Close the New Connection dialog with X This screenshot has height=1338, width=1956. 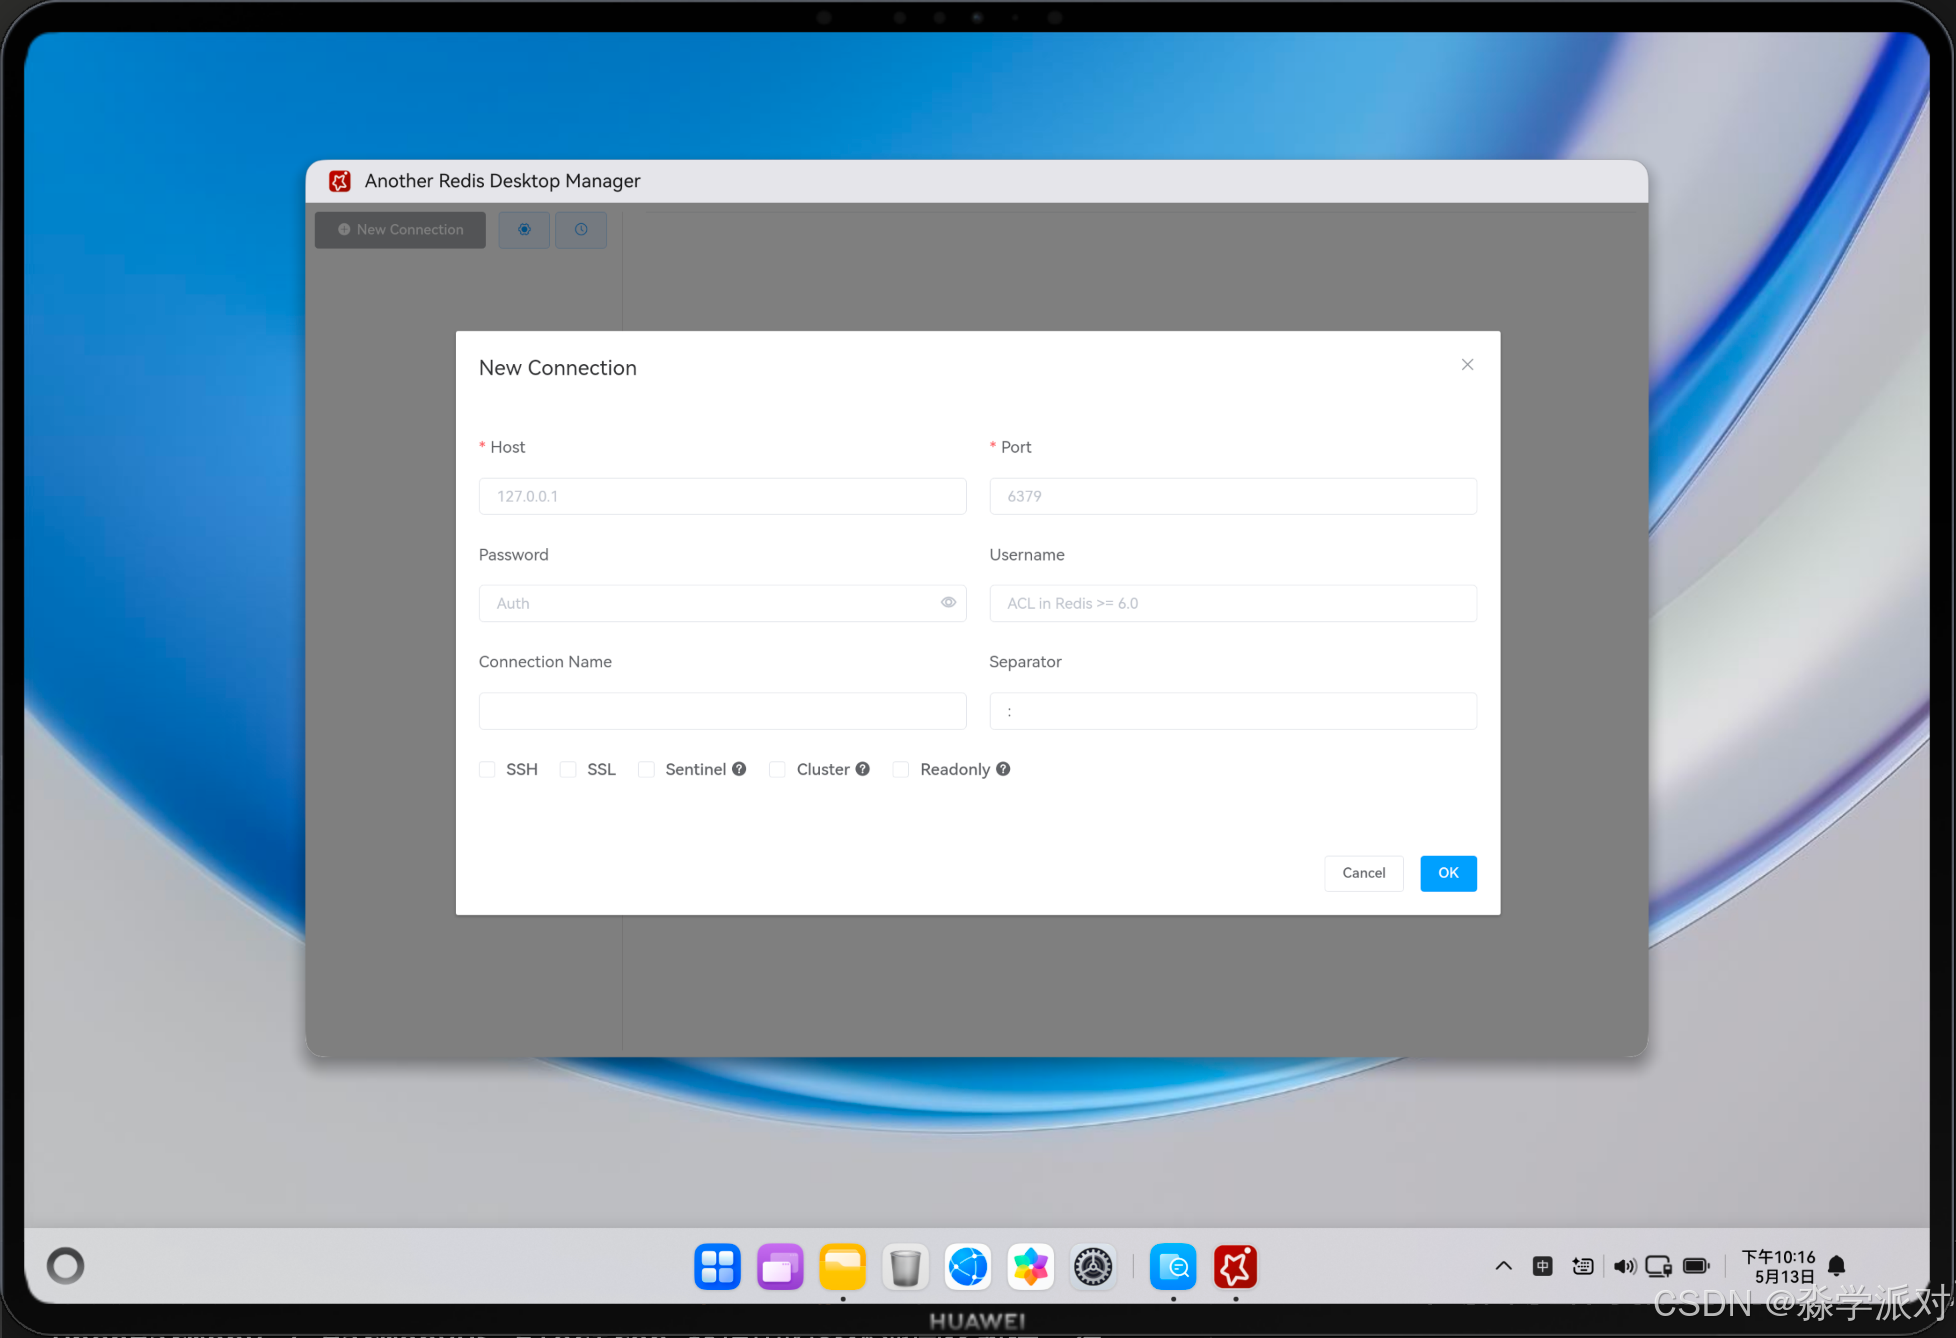pos(1467,364)
